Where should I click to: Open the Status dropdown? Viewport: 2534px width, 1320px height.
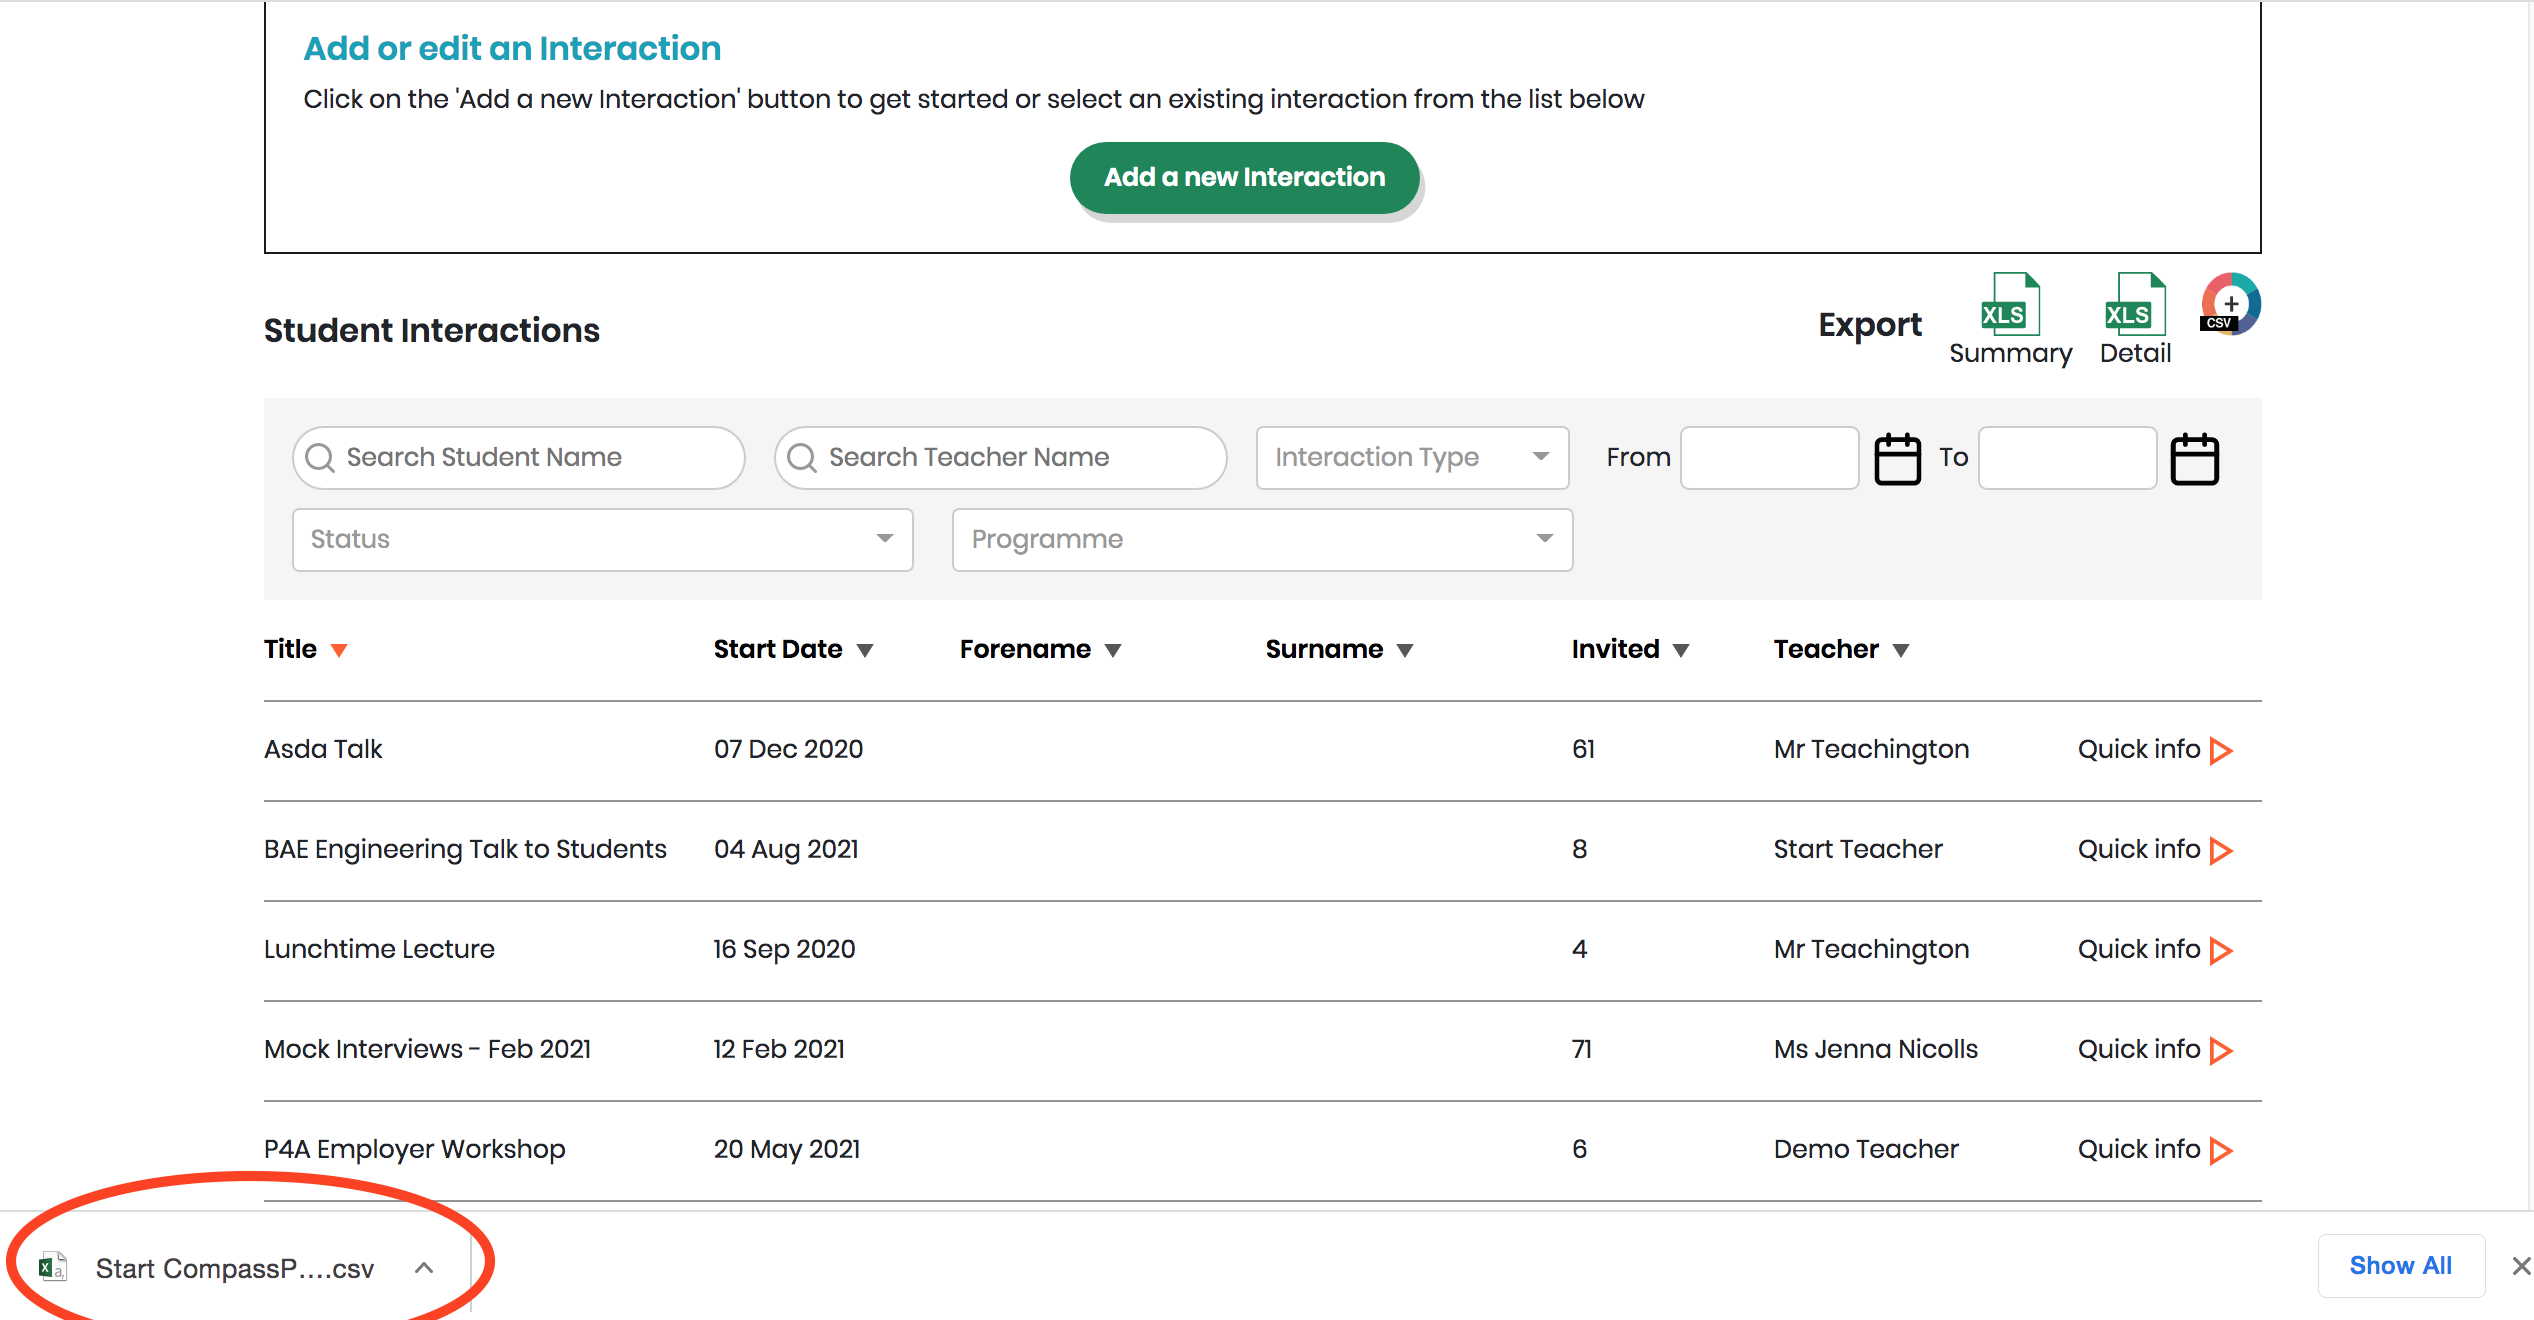click(x=602, y=540)
